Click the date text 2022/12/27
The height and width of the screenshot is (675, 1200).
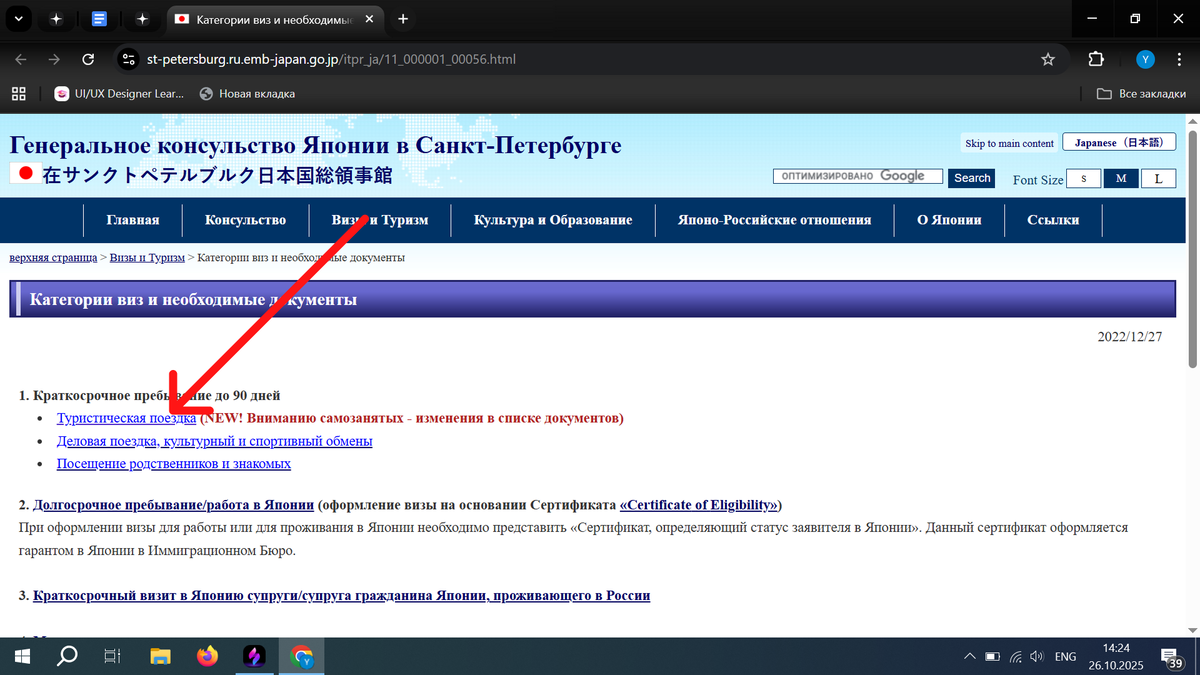(1130, 337)
